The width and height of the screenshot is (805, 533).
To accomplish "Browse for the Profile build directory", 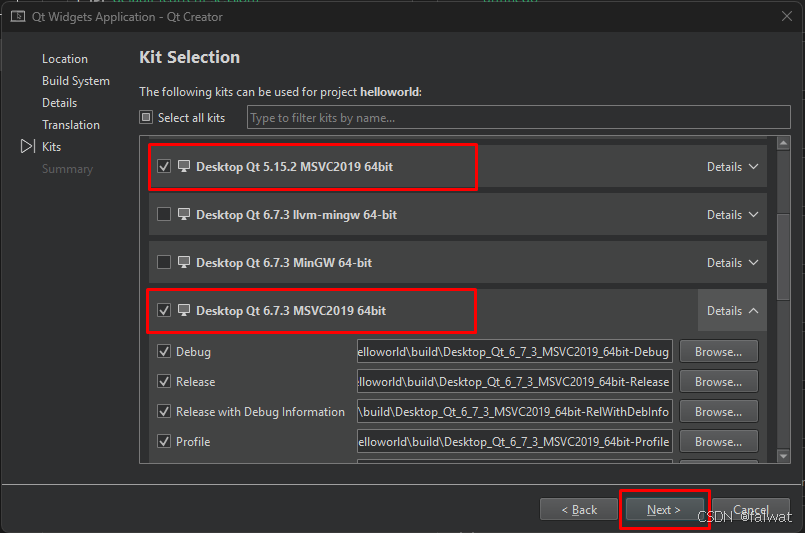I will tap(718, 442).
